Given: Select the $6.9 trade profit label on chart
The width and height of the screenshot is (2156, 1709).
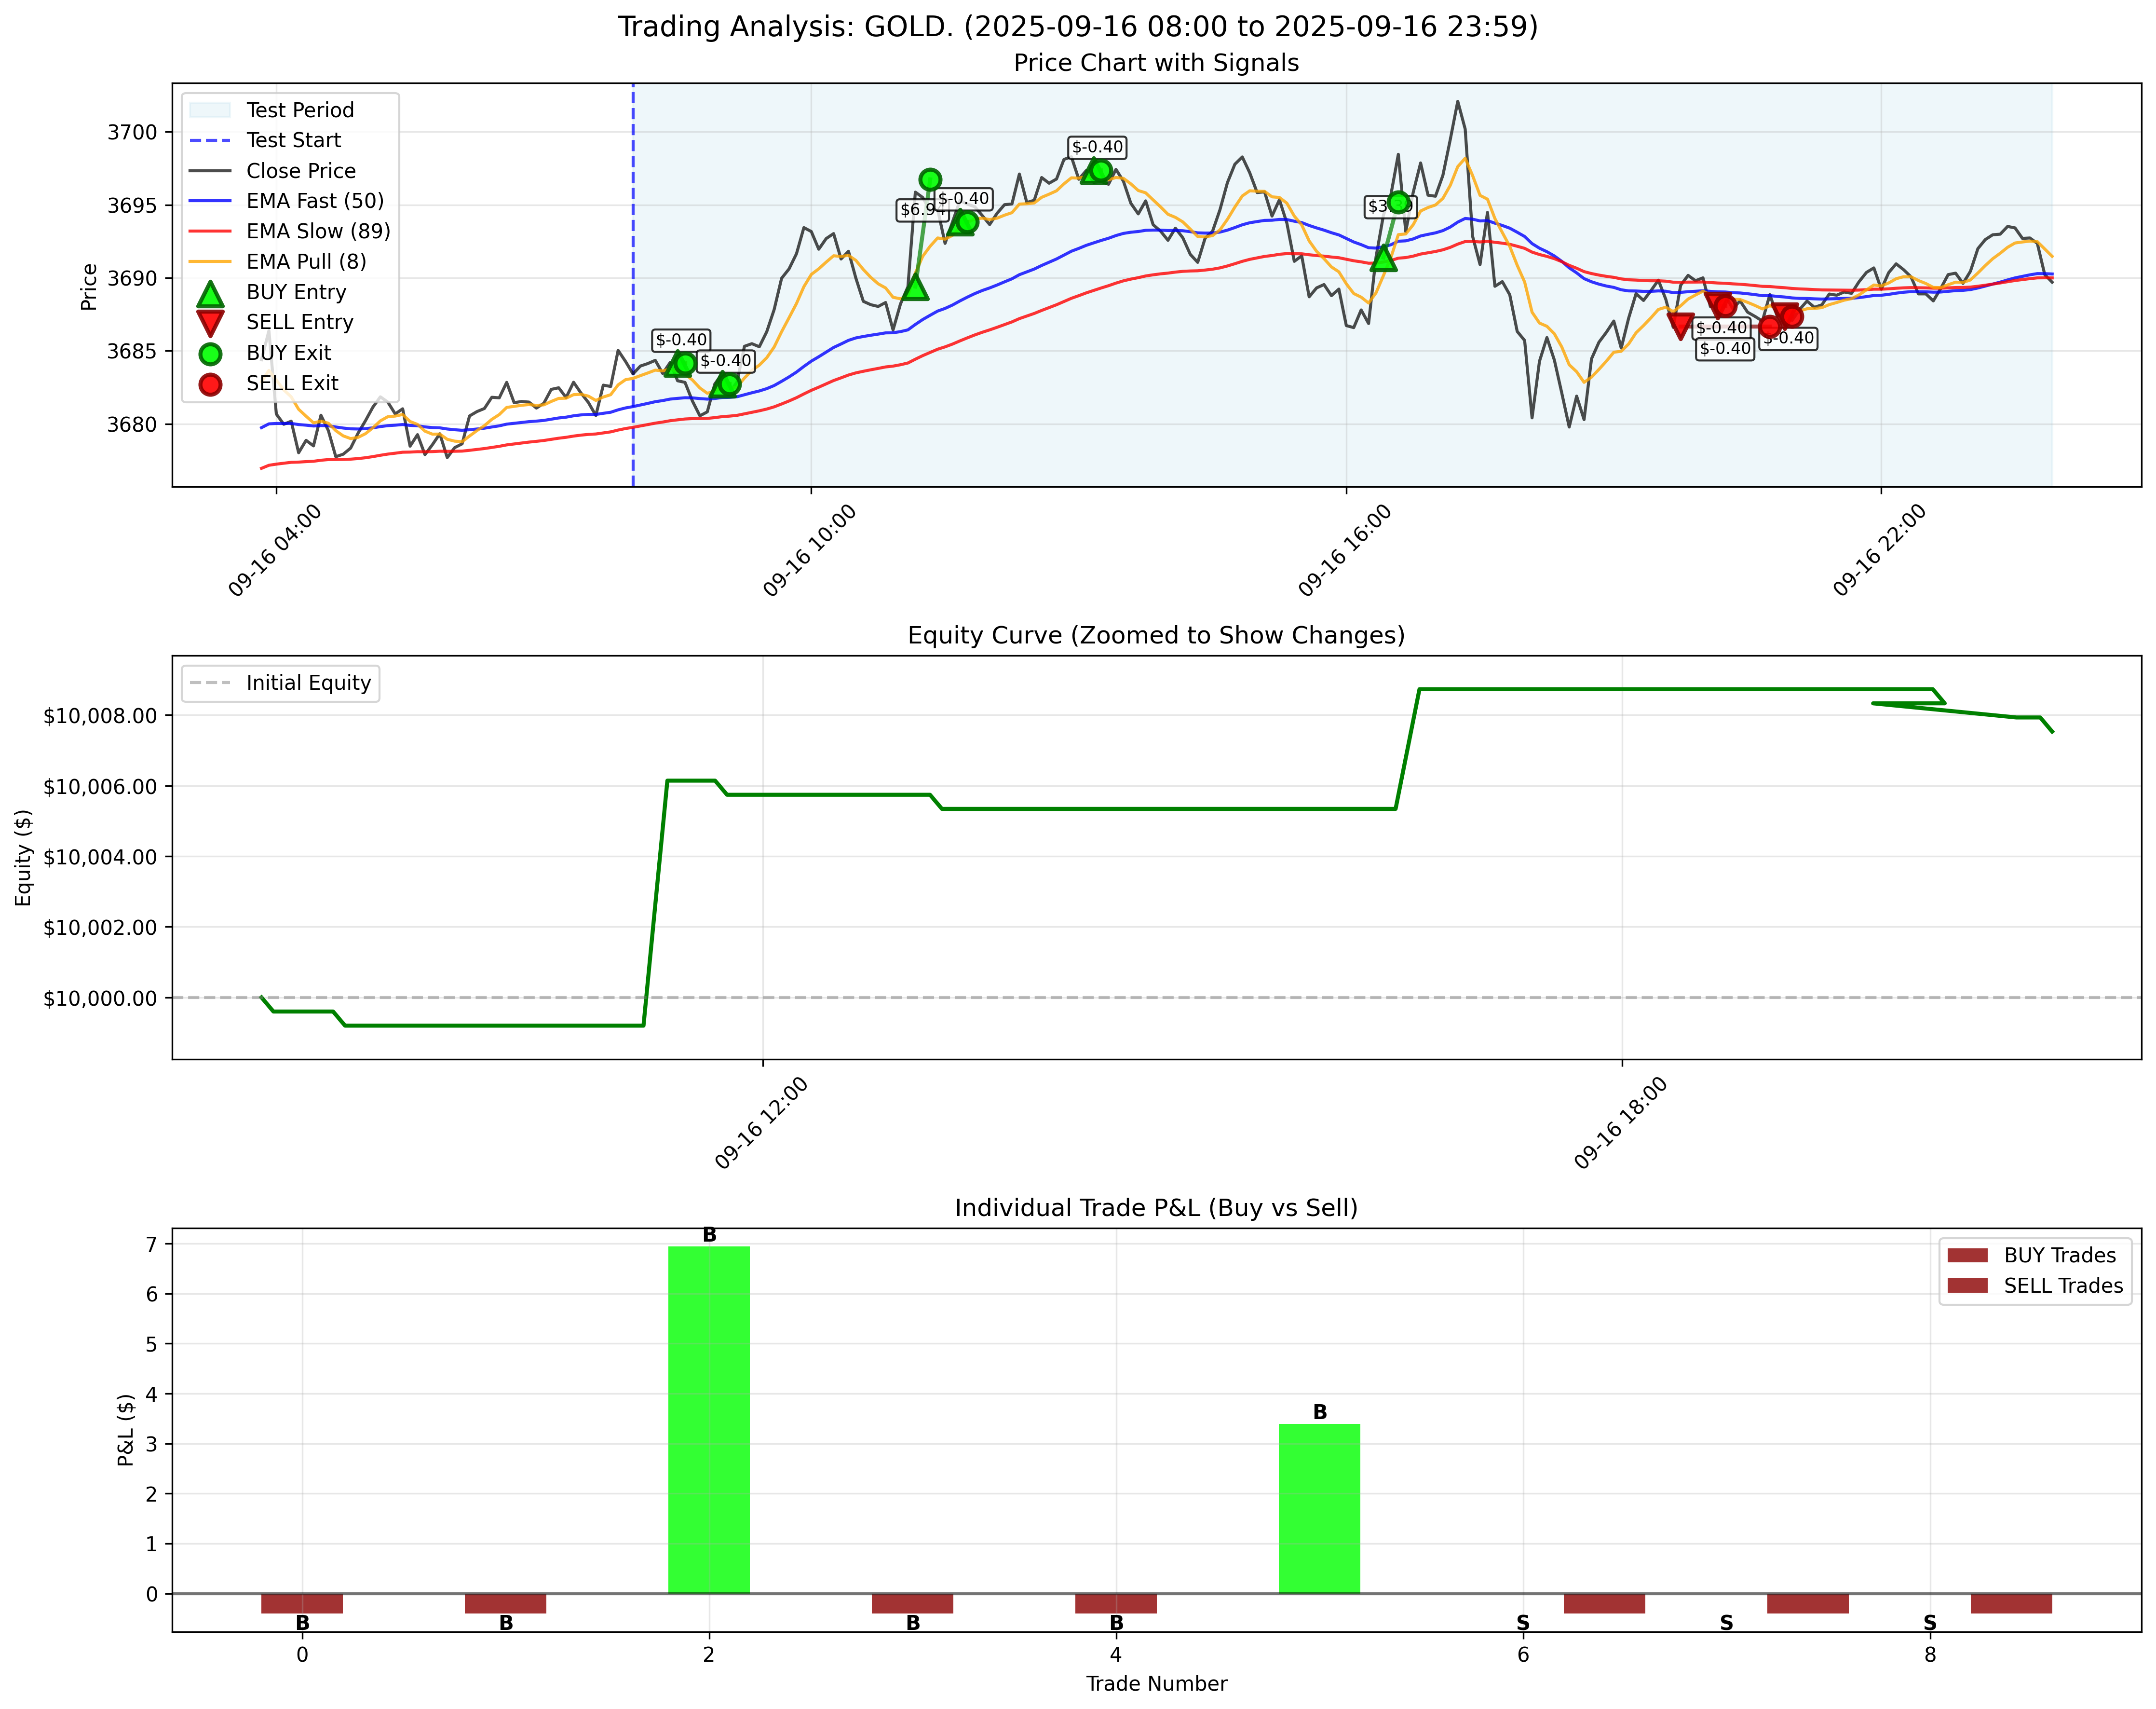Looking at the screenshot, I should 922,209.
